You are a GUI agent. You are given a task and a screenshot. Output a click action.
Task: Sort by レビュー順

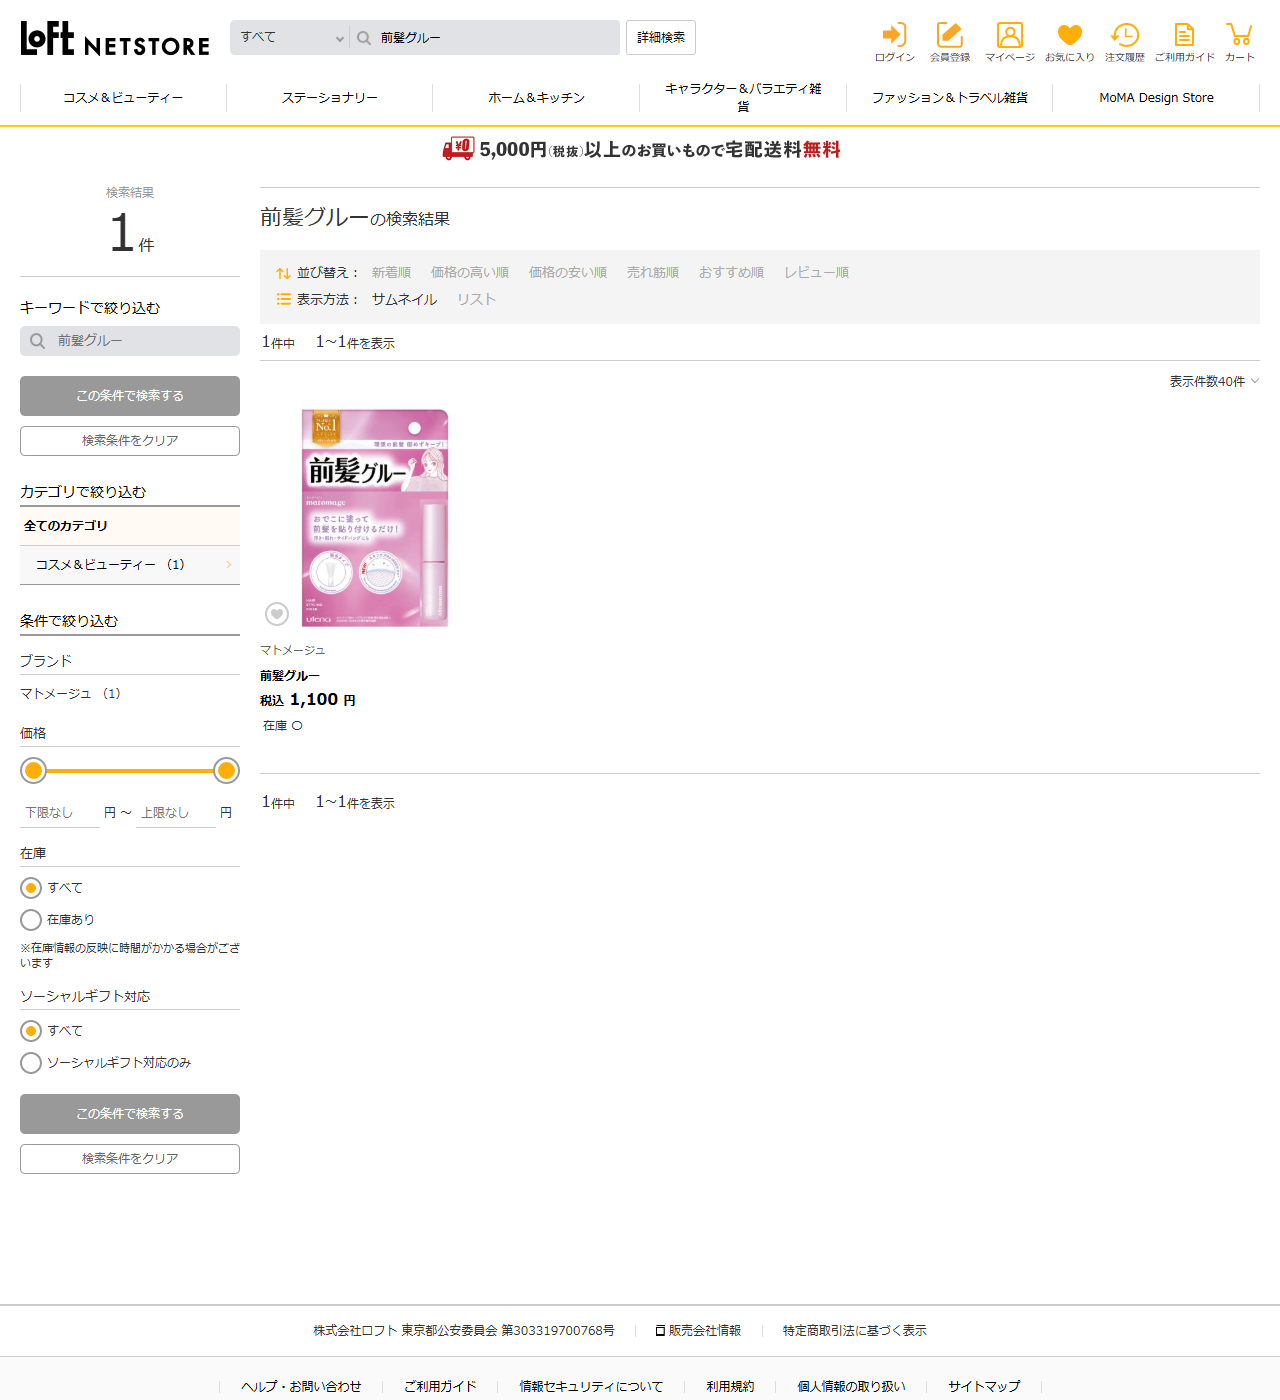tap(816, 273)
